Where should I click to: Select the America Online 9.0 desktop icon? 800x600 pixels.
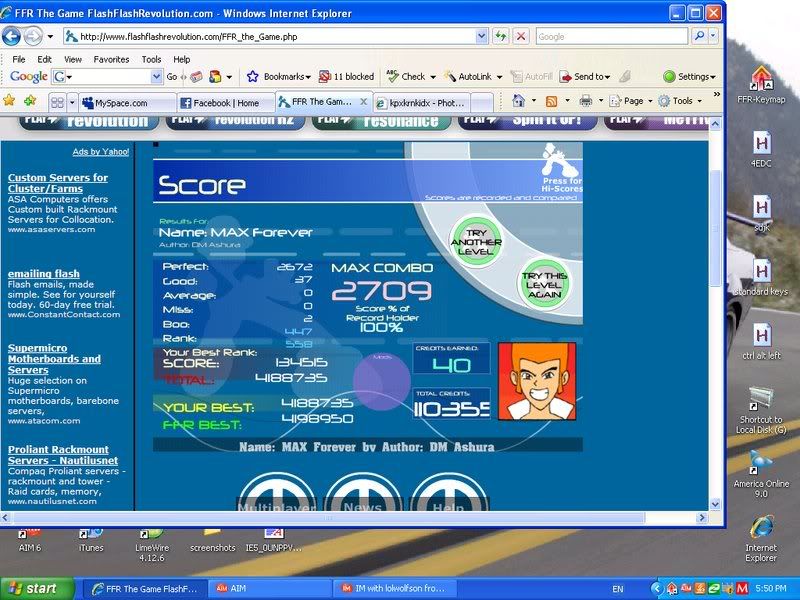[x=761, y=474]
